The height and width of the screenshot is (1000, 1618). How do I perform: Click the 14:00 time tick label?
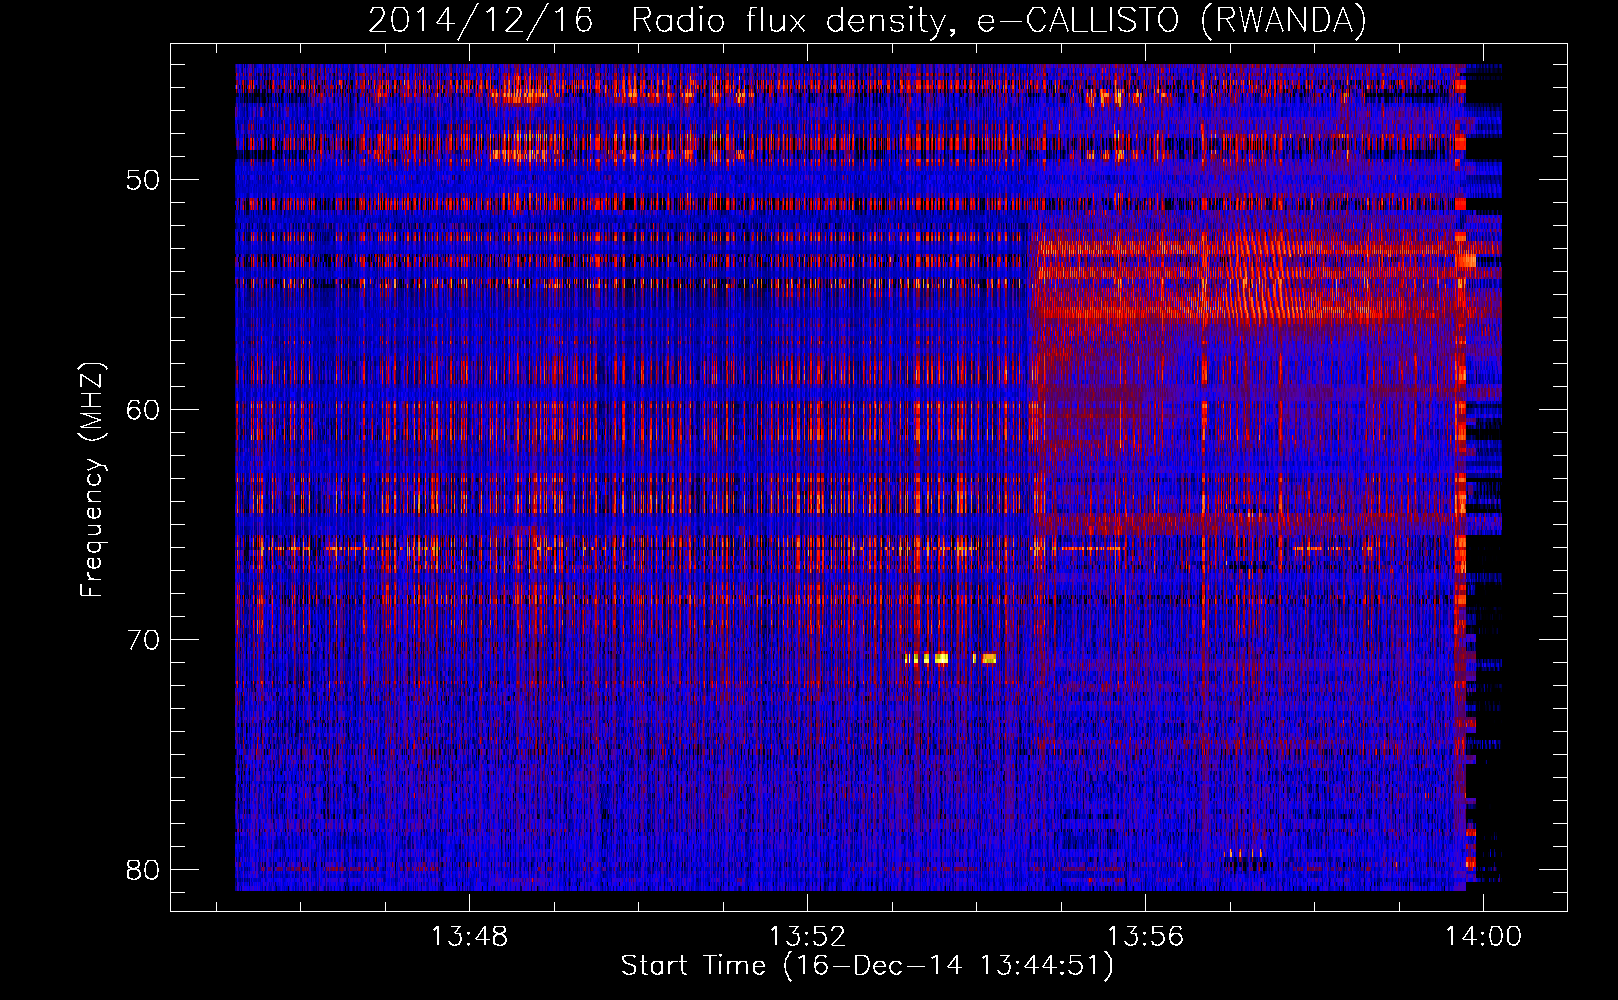(x=1483, y=936)
